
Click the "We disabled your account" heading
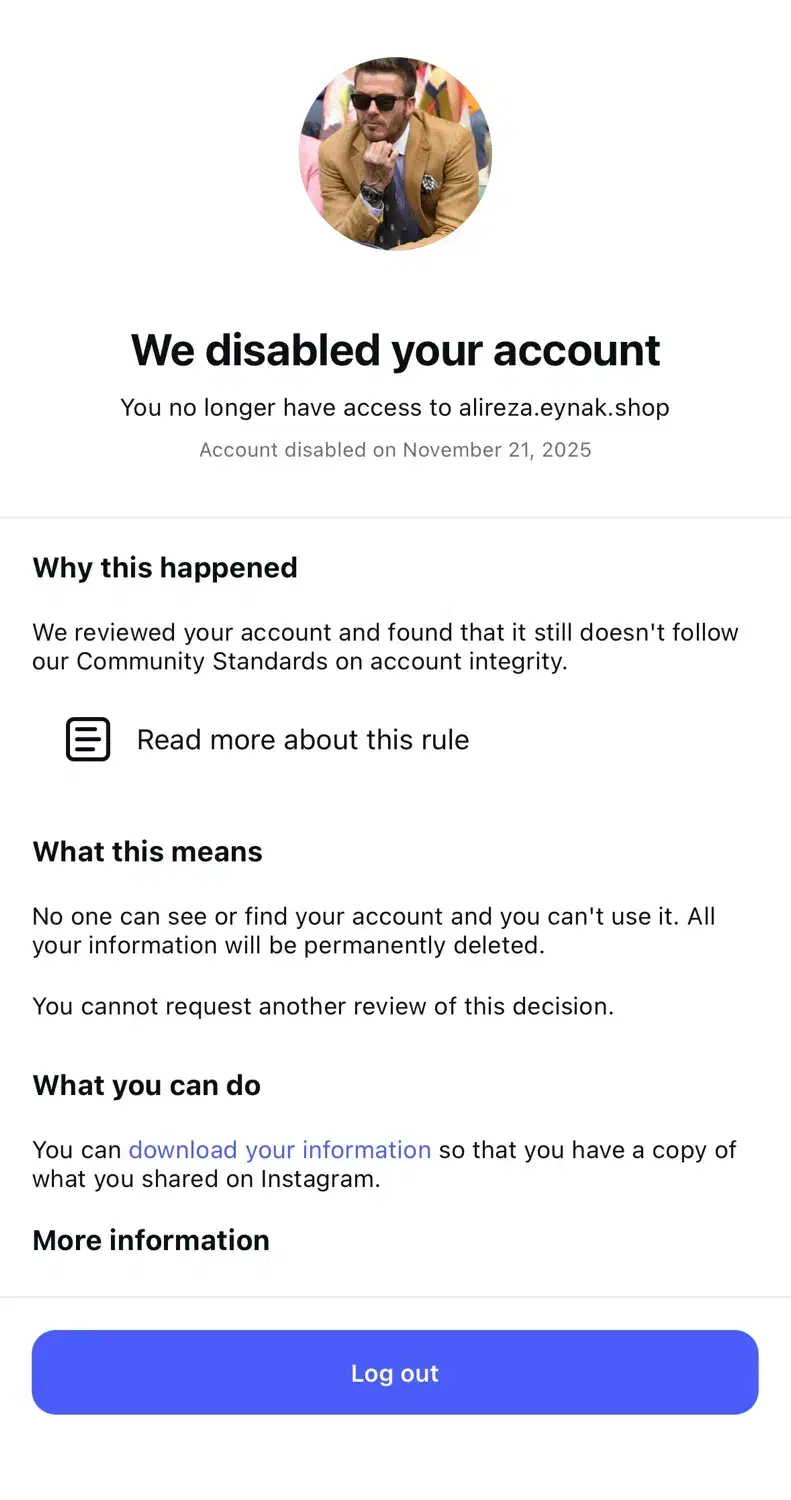[395, 350]
